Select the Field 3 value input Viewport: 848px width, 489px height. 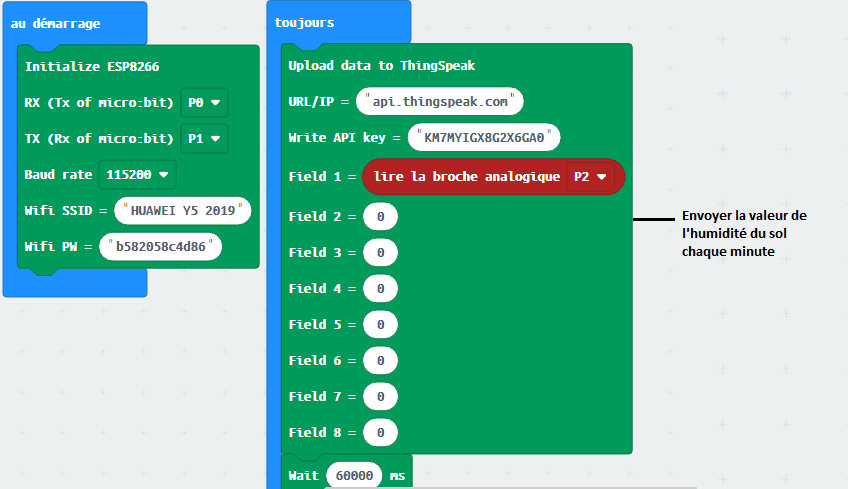click(381, 253)
